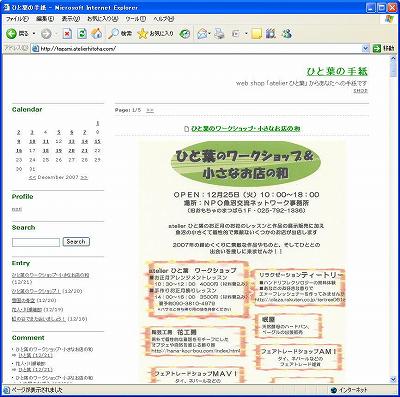Image resolution: width=400 pixels, height=397 pixels.
Task: Click the Back arrow icon
Action: point(12,33)
